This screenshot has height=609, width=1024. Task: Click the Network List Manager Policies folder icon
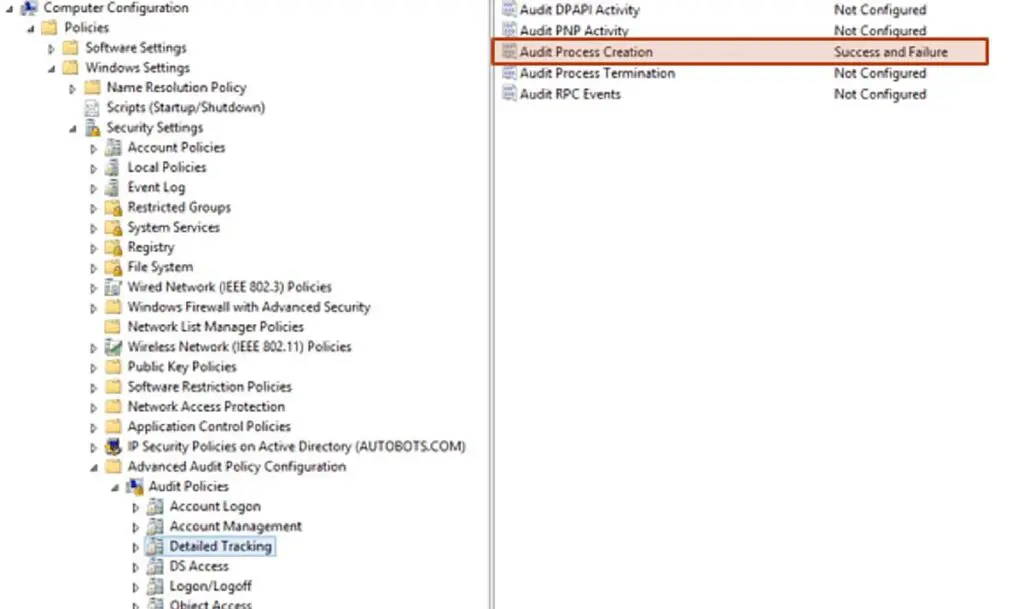coord(113,327)
